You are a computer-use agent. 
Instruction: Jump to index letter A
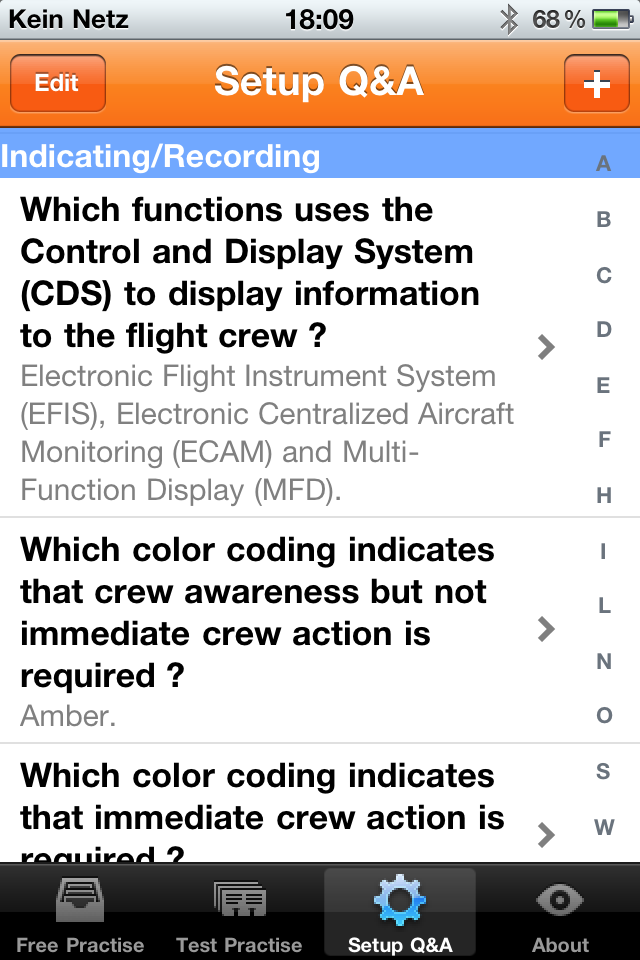pos(603,164)
